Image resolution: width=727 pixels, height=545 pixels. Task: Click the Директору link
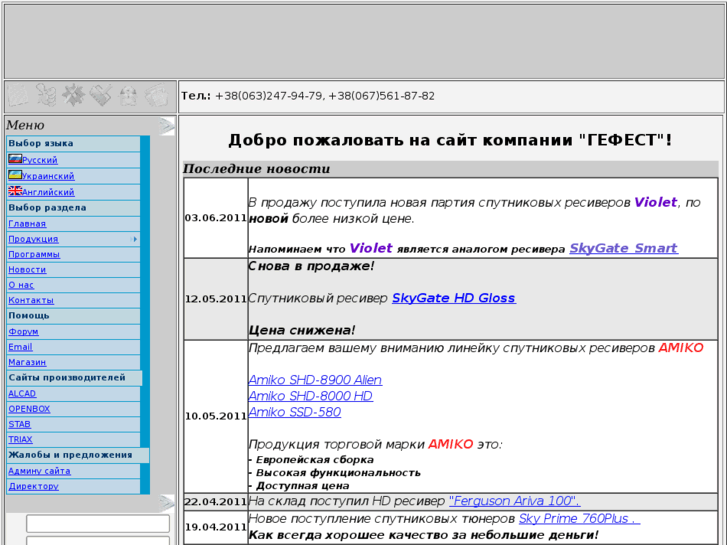33,486
